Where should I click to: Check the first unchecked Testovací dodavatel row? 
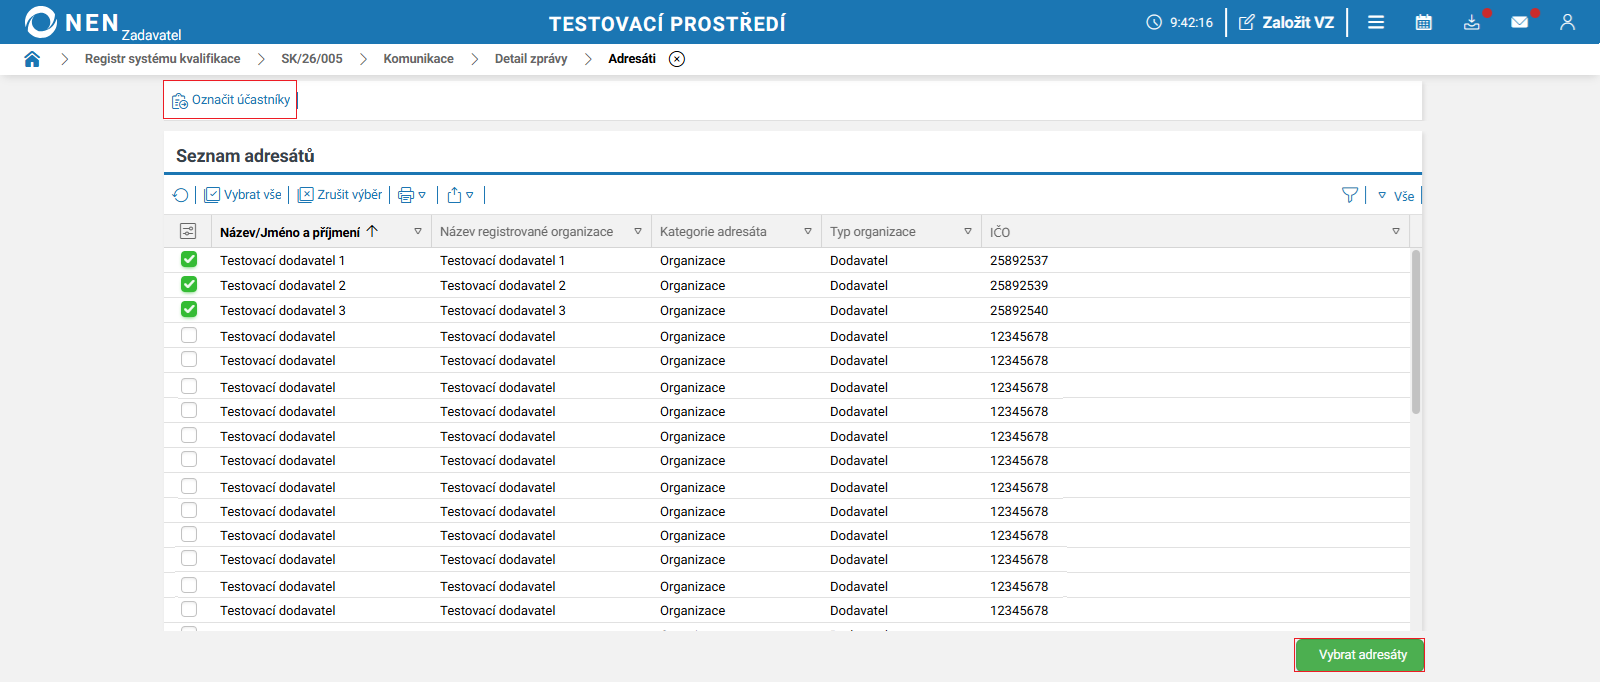189,335
